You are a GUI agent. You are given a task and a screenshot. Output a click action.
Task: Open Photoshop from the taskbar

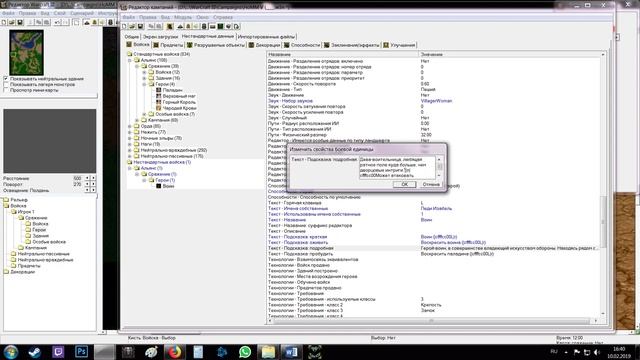[x=81, y=352]
